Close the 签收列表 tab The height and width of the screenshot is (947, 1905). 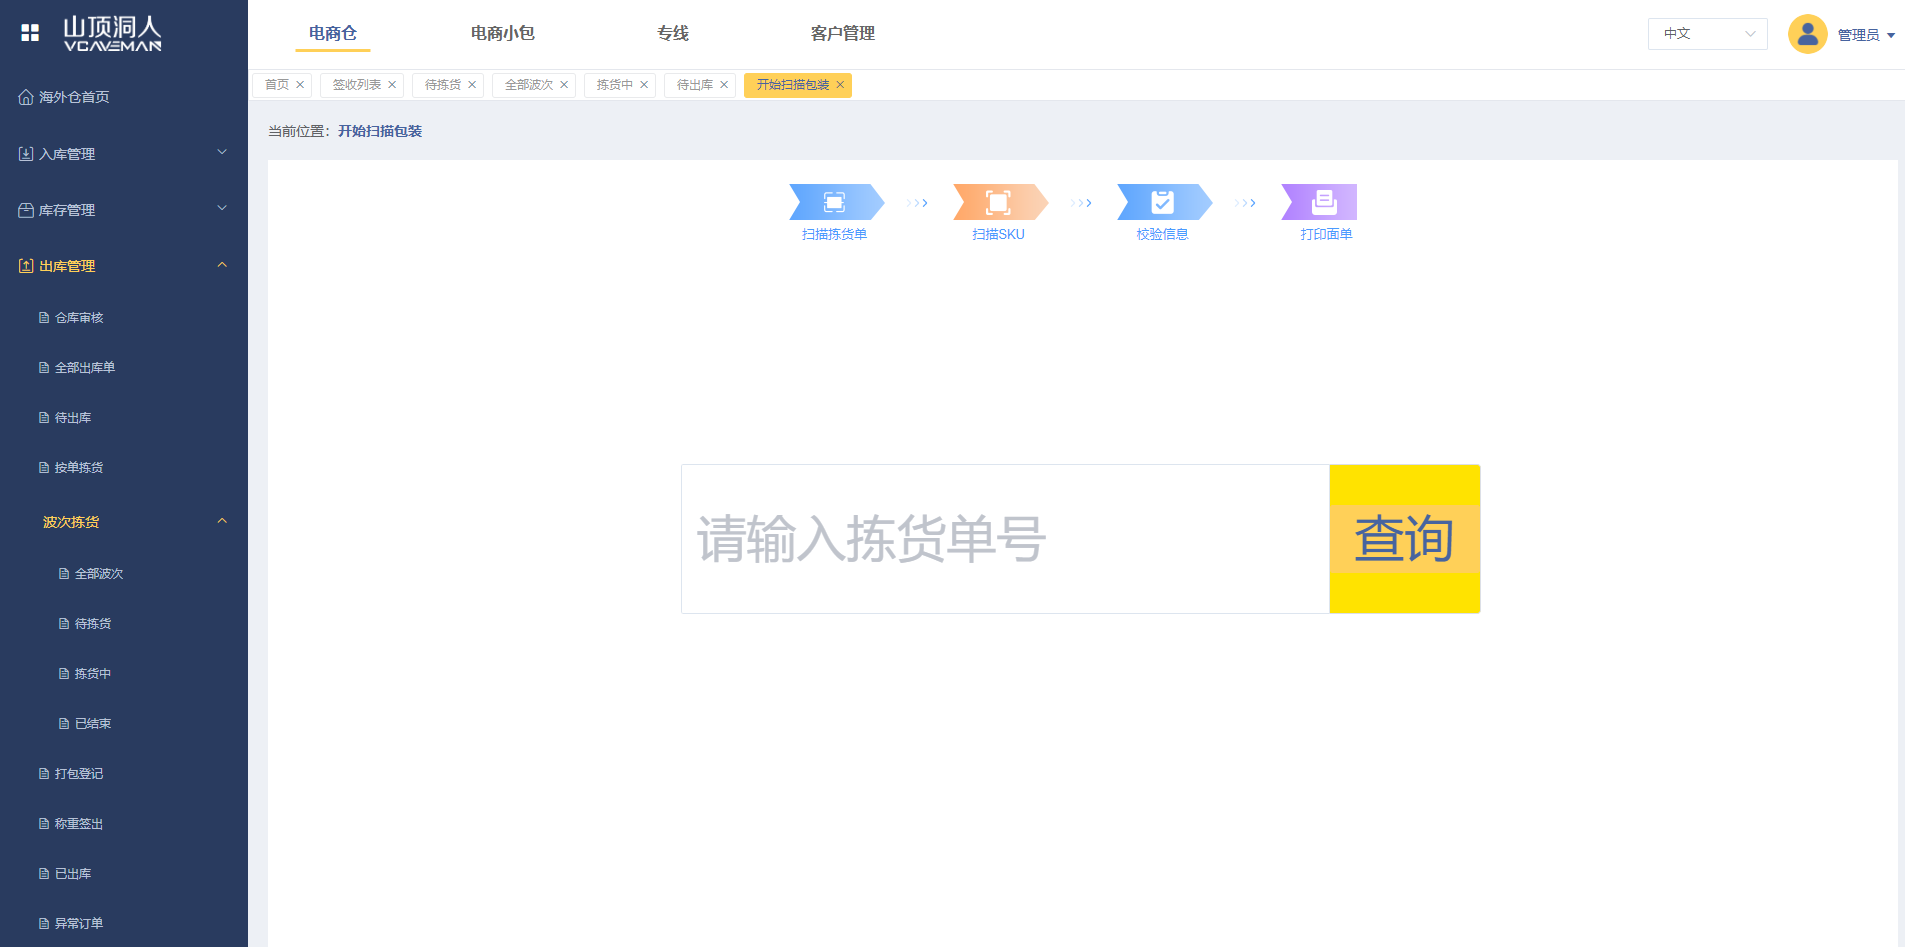(392, 85)
